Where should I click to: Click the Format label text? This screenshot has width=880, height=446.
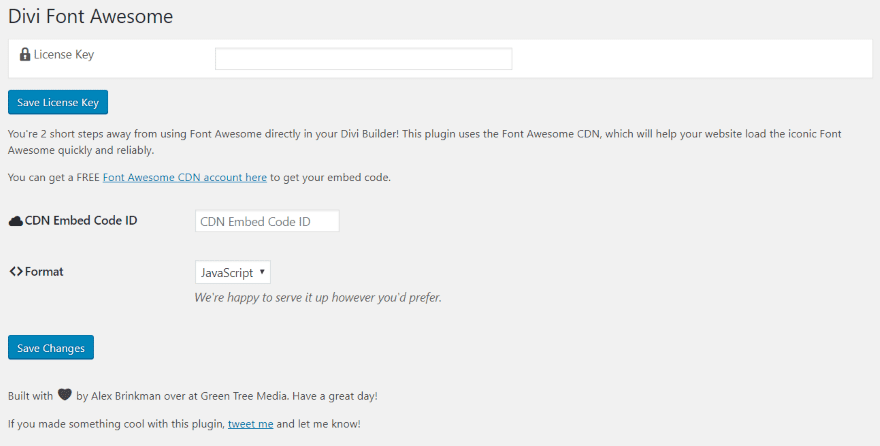pos(44,271)
